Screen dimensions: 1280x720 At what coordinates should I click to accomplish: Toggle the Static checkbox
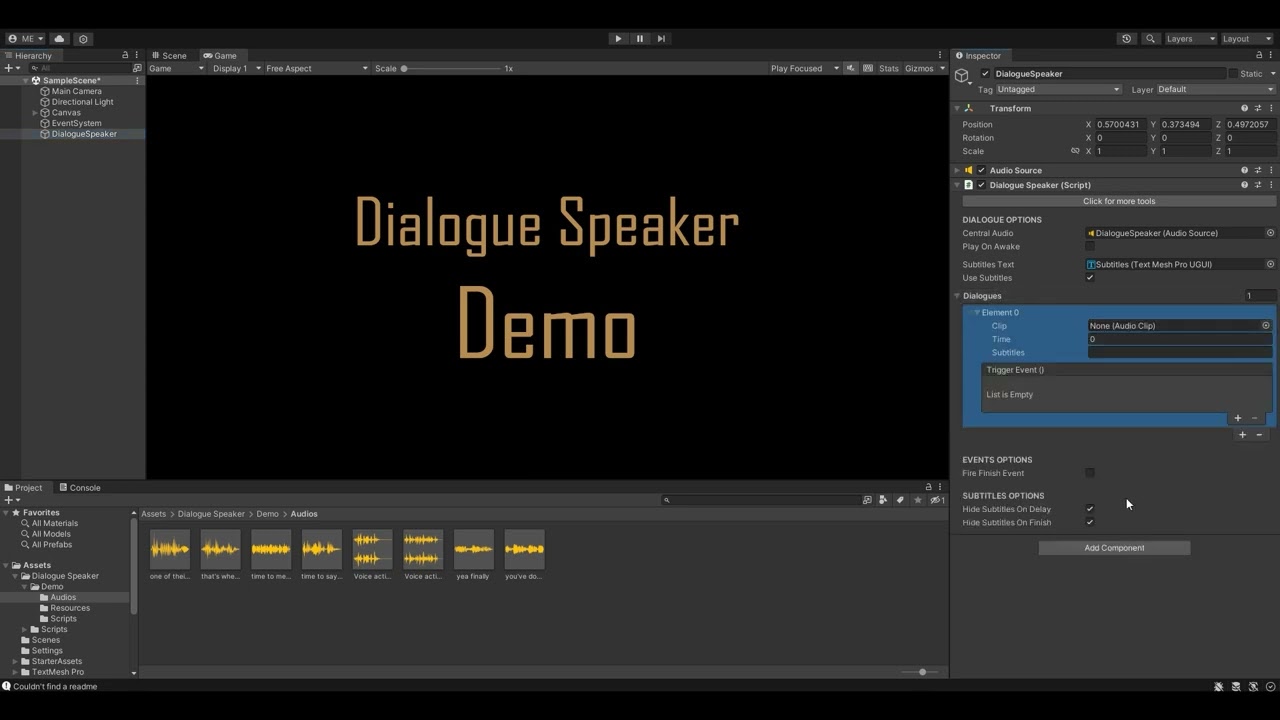[1233, 74]
